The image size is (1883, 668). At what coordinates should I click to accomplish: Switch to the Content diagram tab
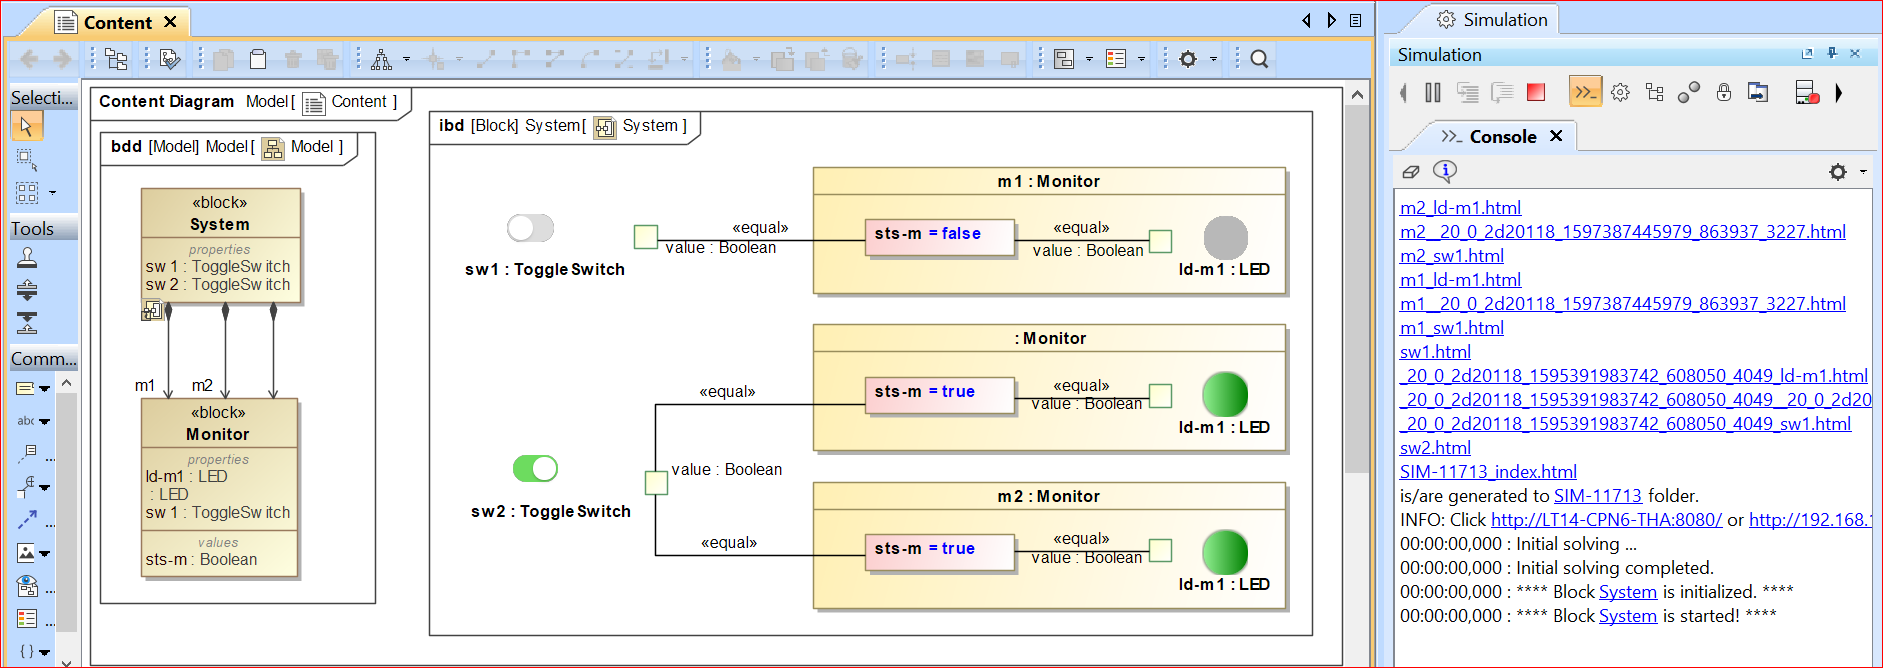click(117, 22)
